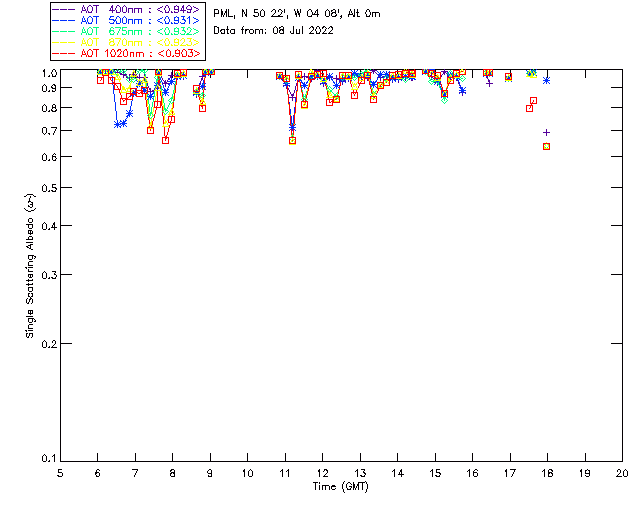Click the x-axis tick label 20

621,472
